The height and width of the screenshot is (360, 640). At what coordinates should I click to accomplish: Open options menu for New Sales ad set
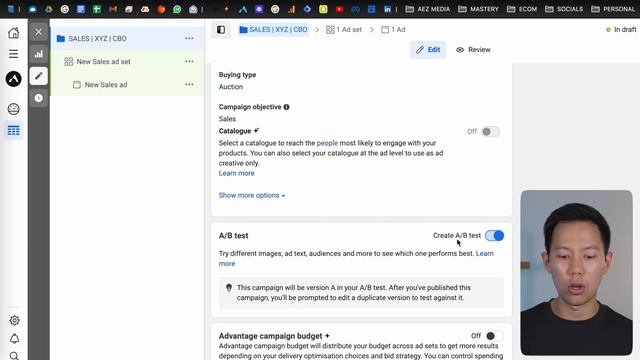click(x=189, y=62)
